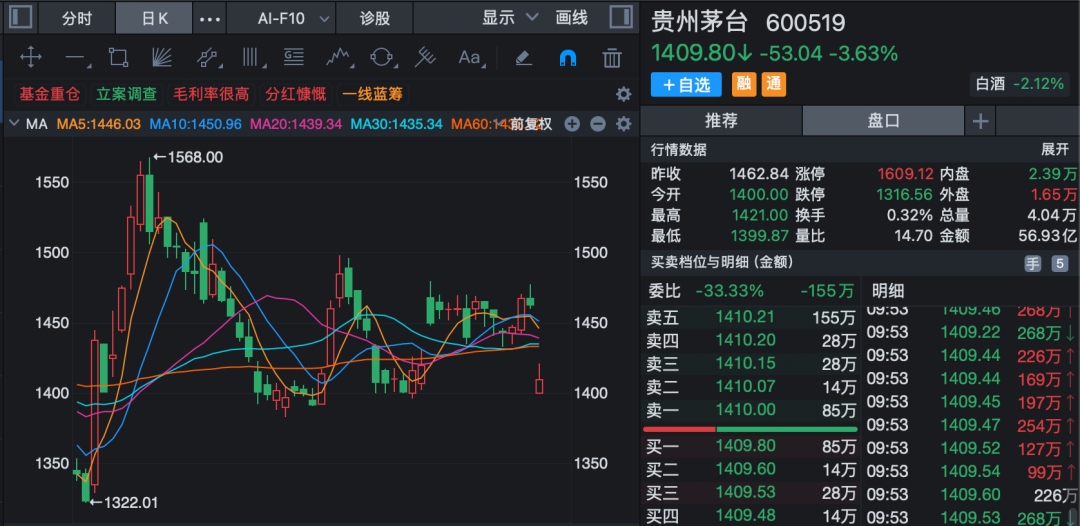Click the +自选 button
This screenshot has height=526, width=1080.
686,85
